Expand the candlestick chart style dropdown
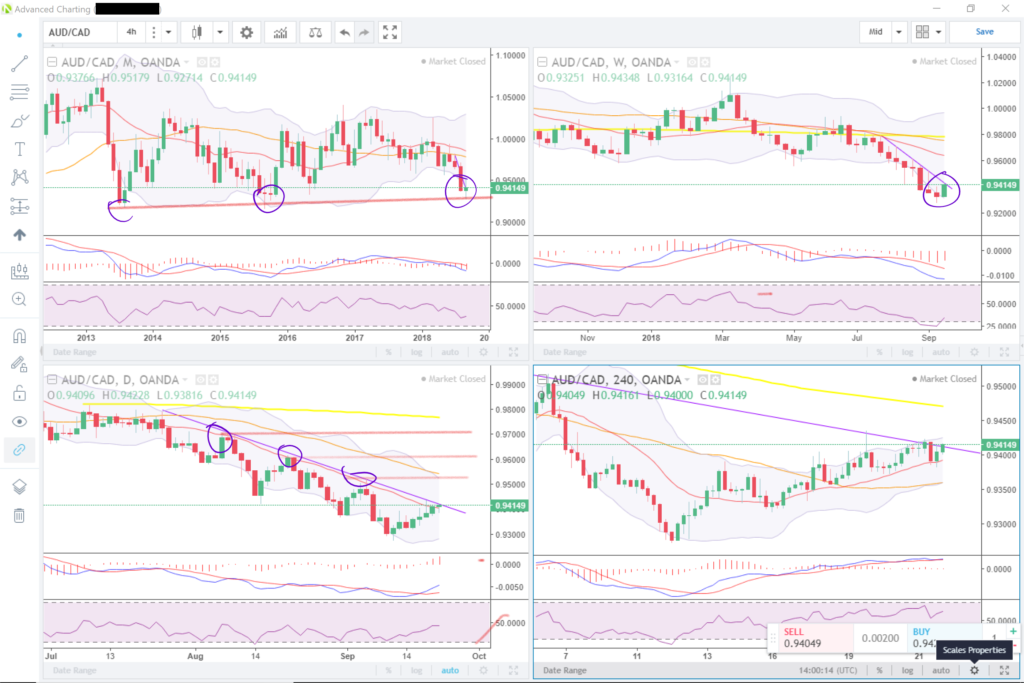 tap(220, 32)
